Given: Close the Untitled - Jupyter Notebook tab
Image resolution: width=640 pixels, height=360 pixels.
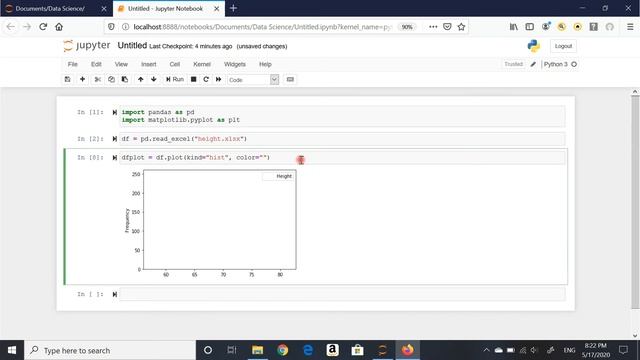Looking at the screenshot, I should (217, 8).
